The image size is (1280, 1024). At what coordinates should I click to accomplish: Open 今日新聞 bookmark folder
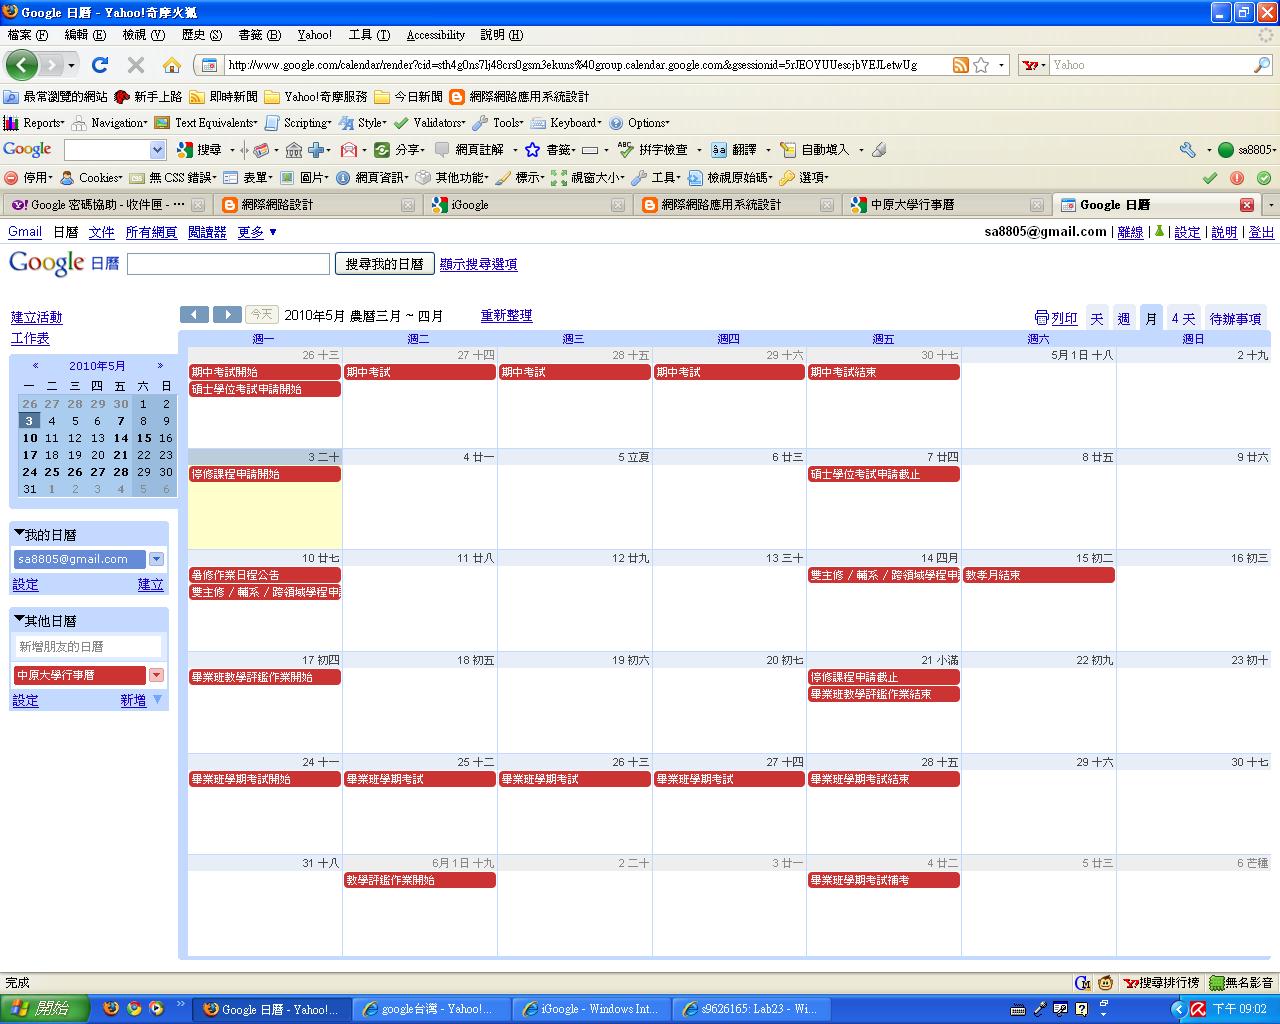coord(408,97)
